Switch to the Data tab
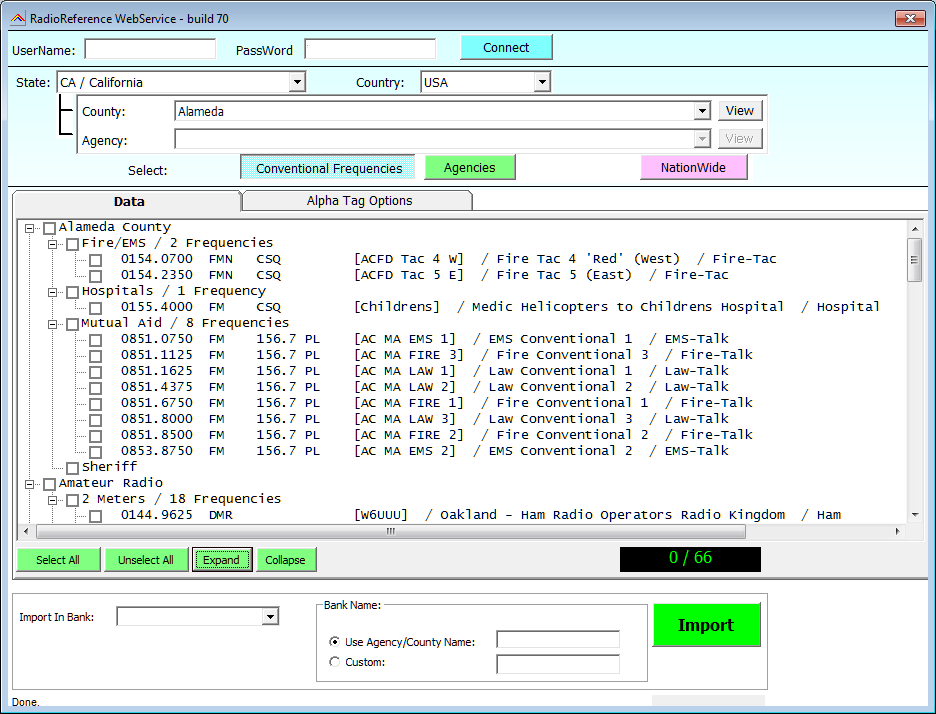The height and width of the screenshot is (714, 936). [x=128, y=201]
